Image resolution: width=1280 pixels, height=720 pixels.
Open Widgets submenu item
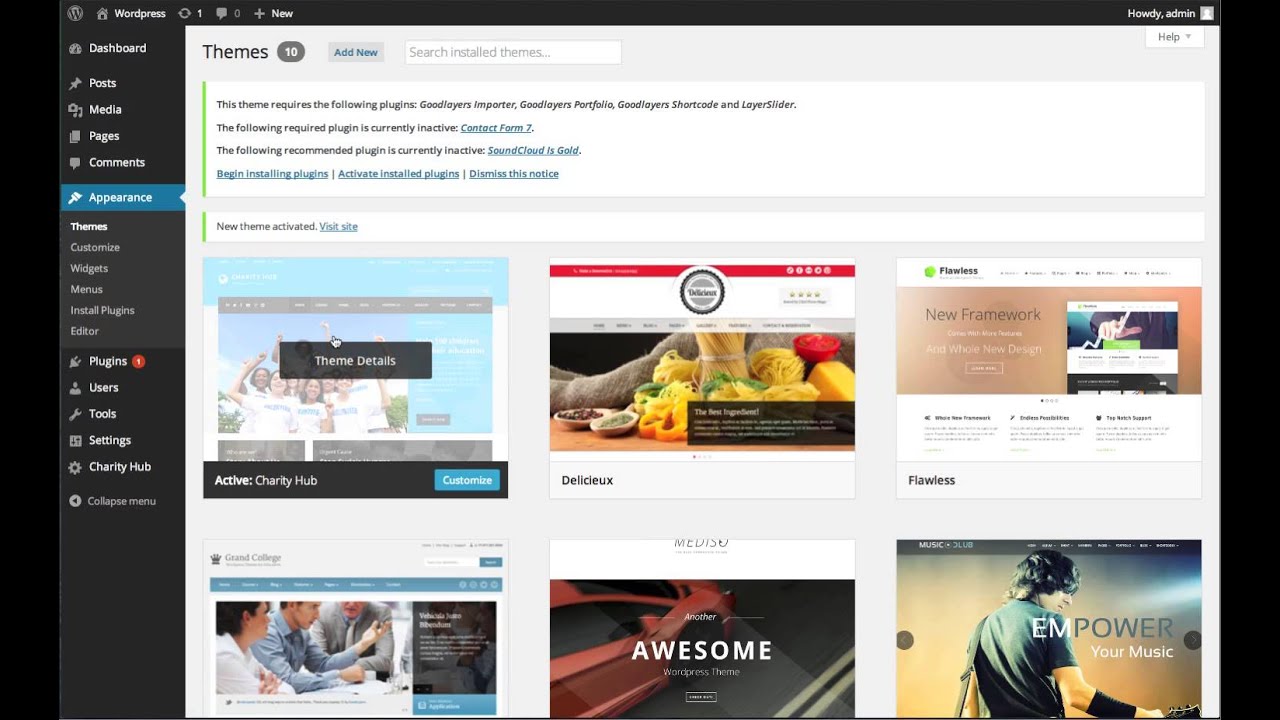pos(89,269)
